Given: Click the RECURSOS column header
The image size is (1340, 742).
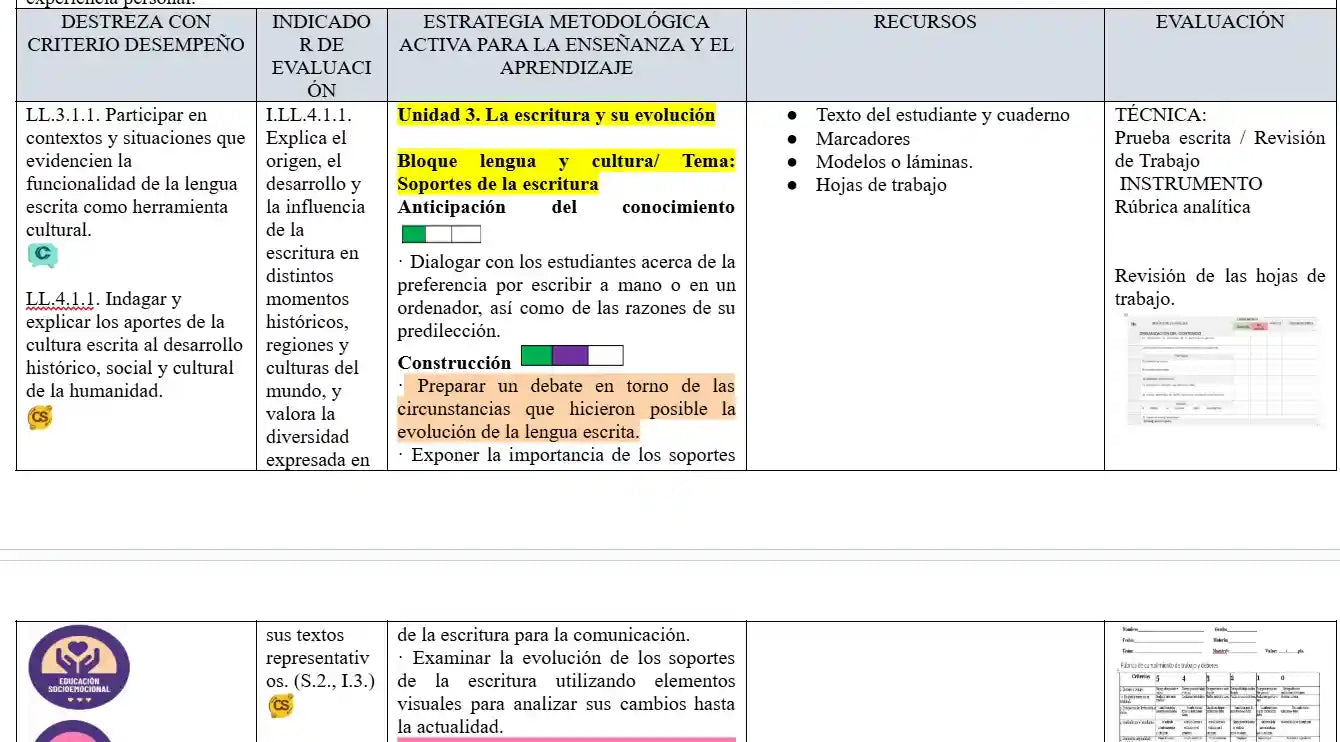Looking at the screenshot, I should click(925, 22).
